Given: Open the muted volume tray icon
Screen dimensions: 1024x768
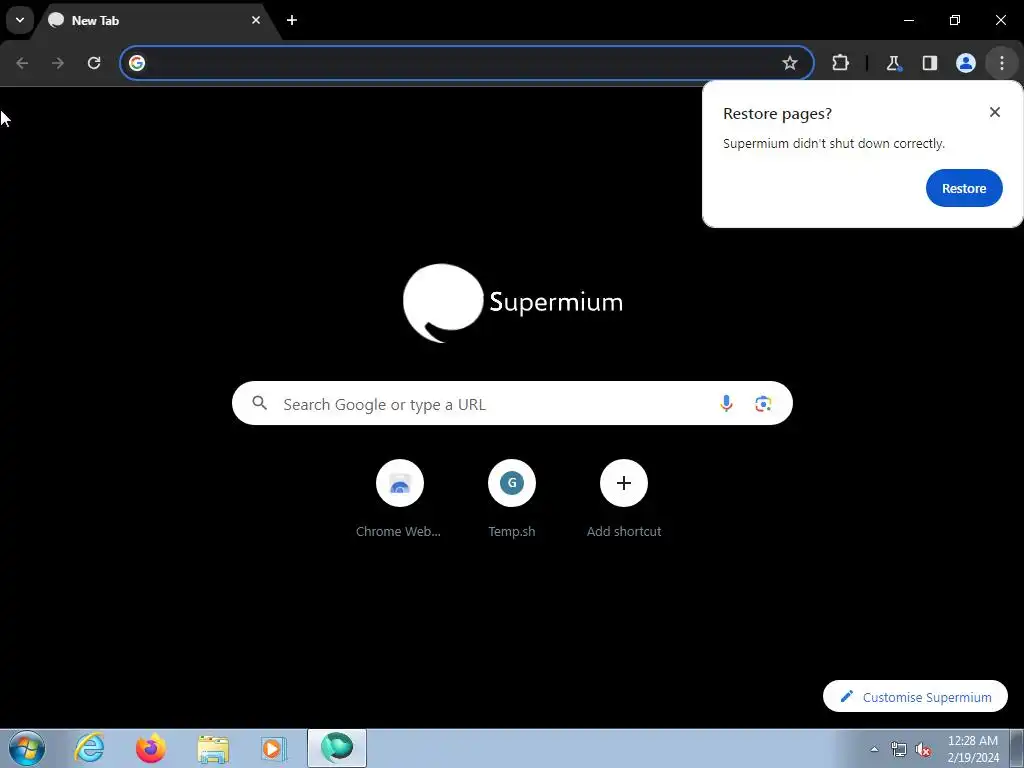Looking at the screenshot, I should point(923,749).
